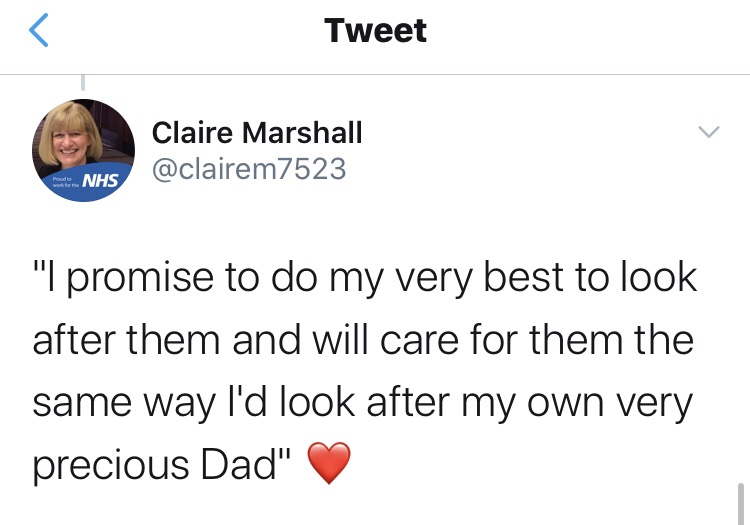Click the red heart emoji
750x525 pixels.
tap(327, 463)
